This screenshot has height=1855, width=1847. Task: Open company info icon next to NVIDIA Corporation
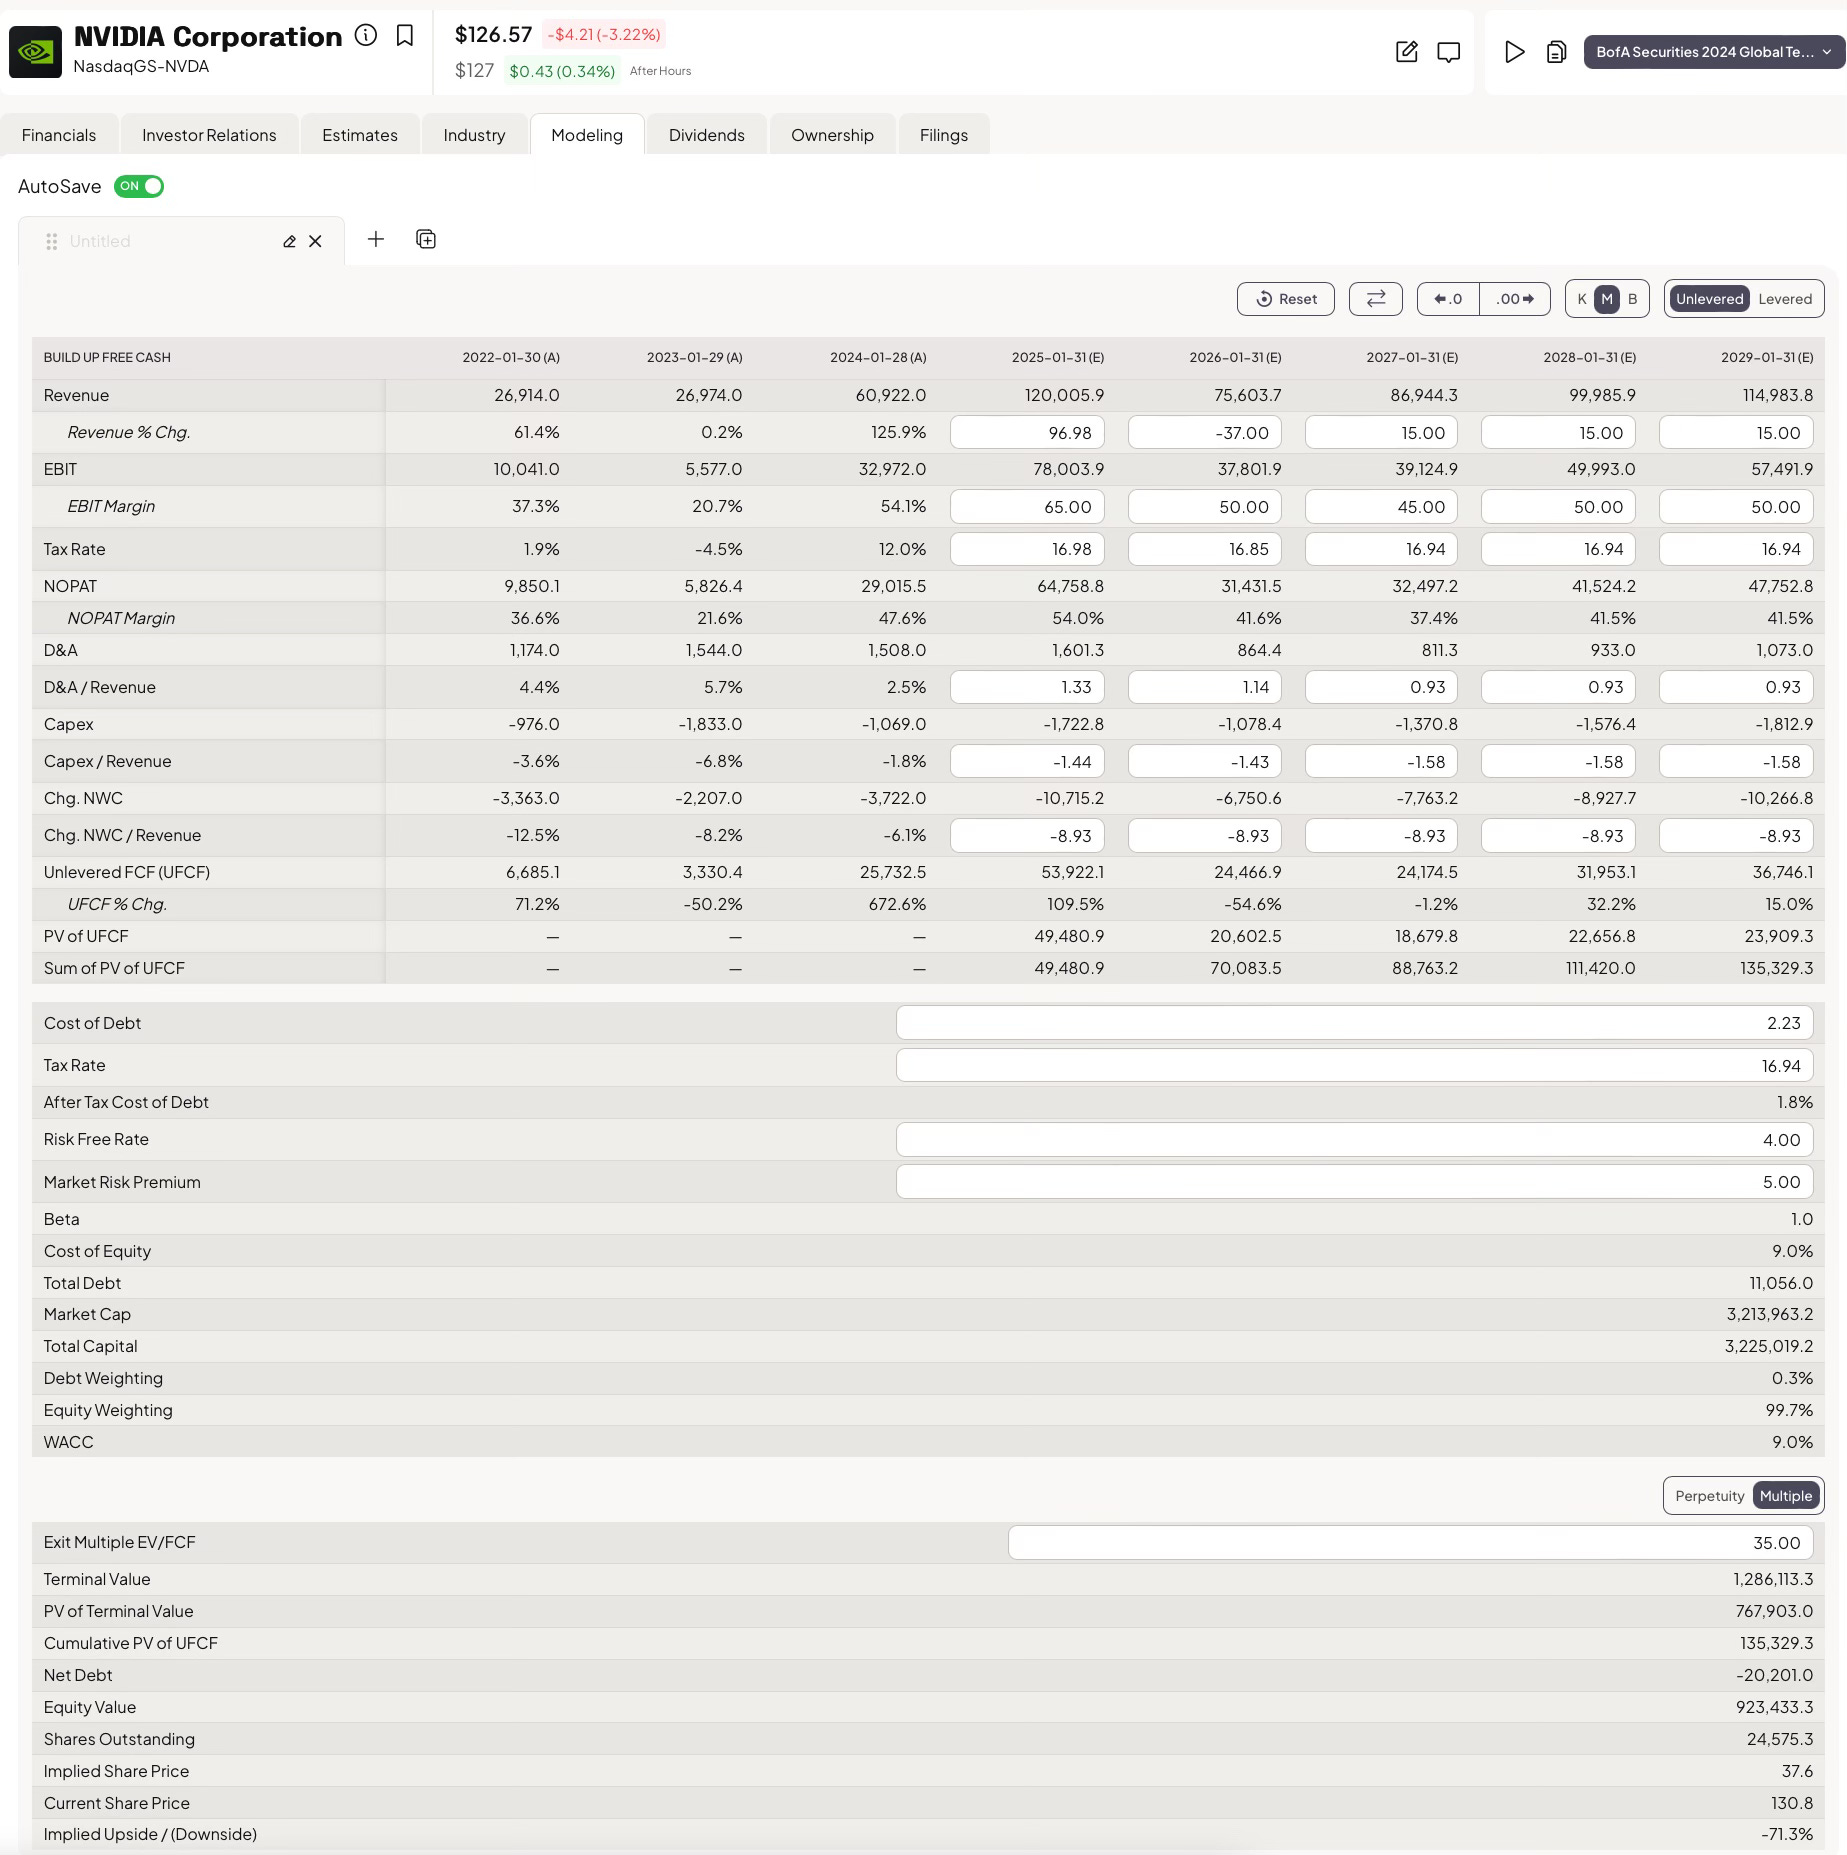click(x=366, y=35)
